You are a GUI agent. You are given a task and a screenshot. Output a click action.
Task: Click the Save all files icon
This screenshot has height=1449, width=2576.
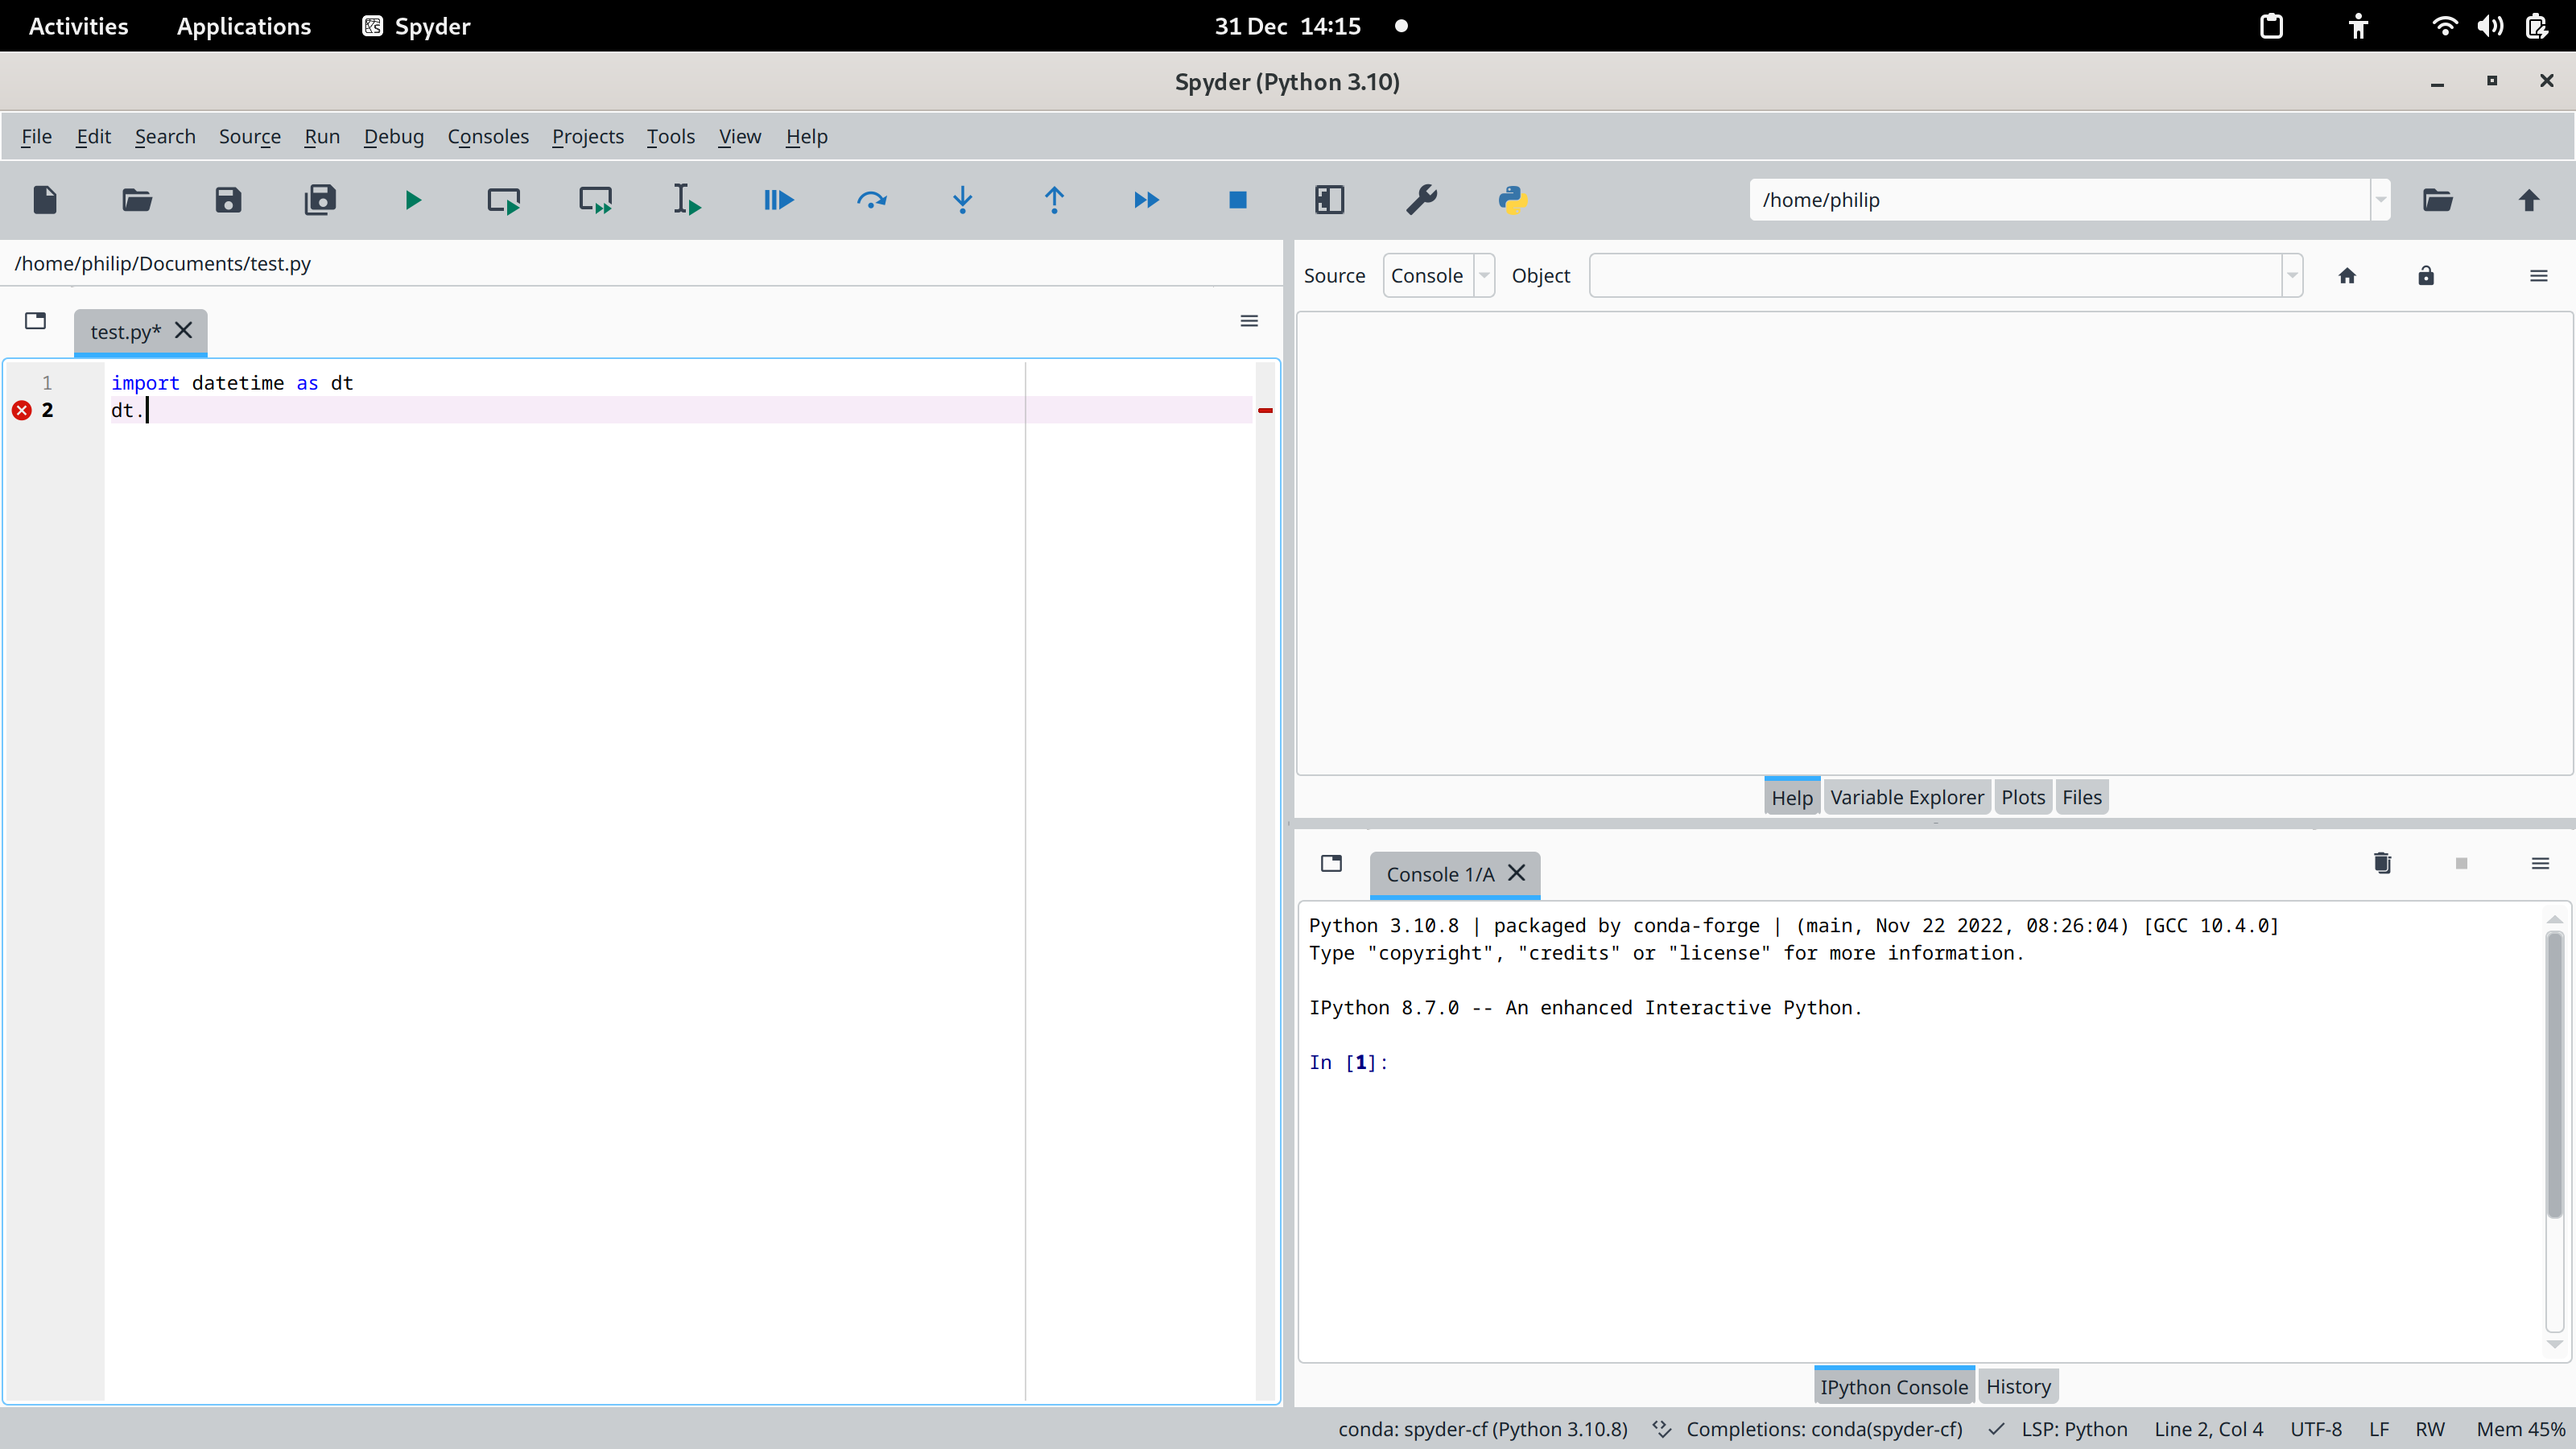point(320,200)
